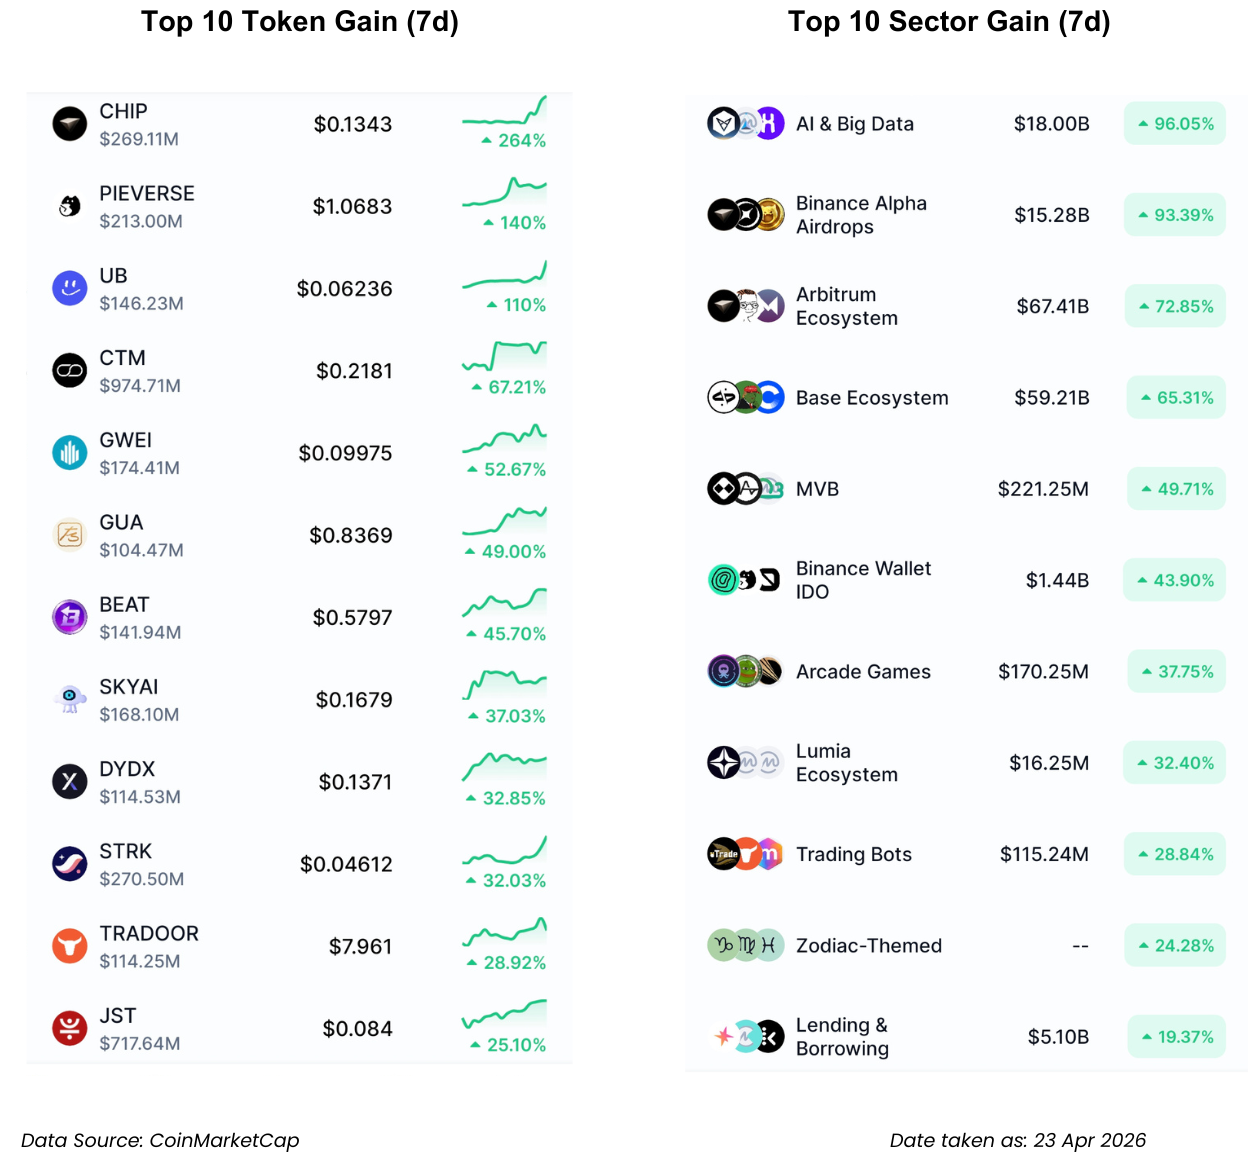Open the Arcade Games sector
This screenshot has height=1160, width=1248.
[863, 672]
